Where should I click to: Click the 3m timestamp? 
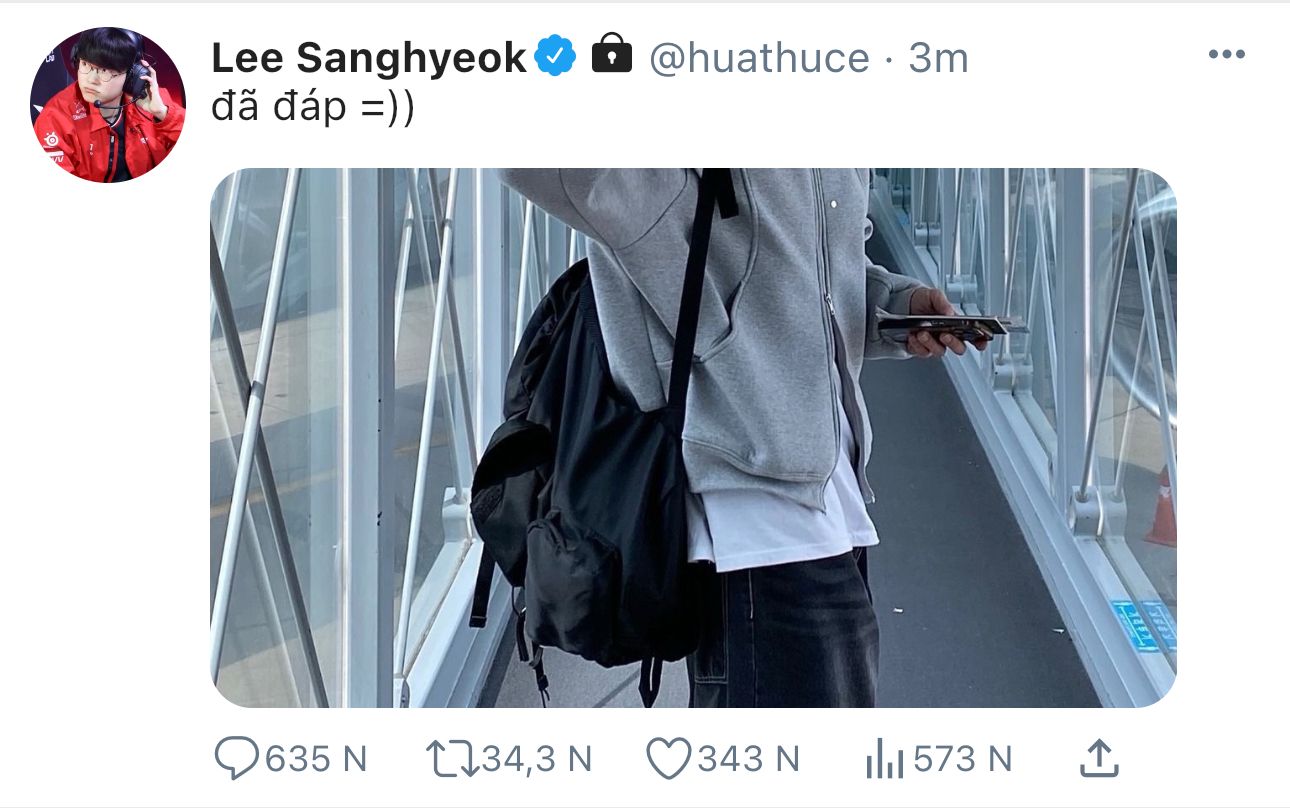(938, 59)
